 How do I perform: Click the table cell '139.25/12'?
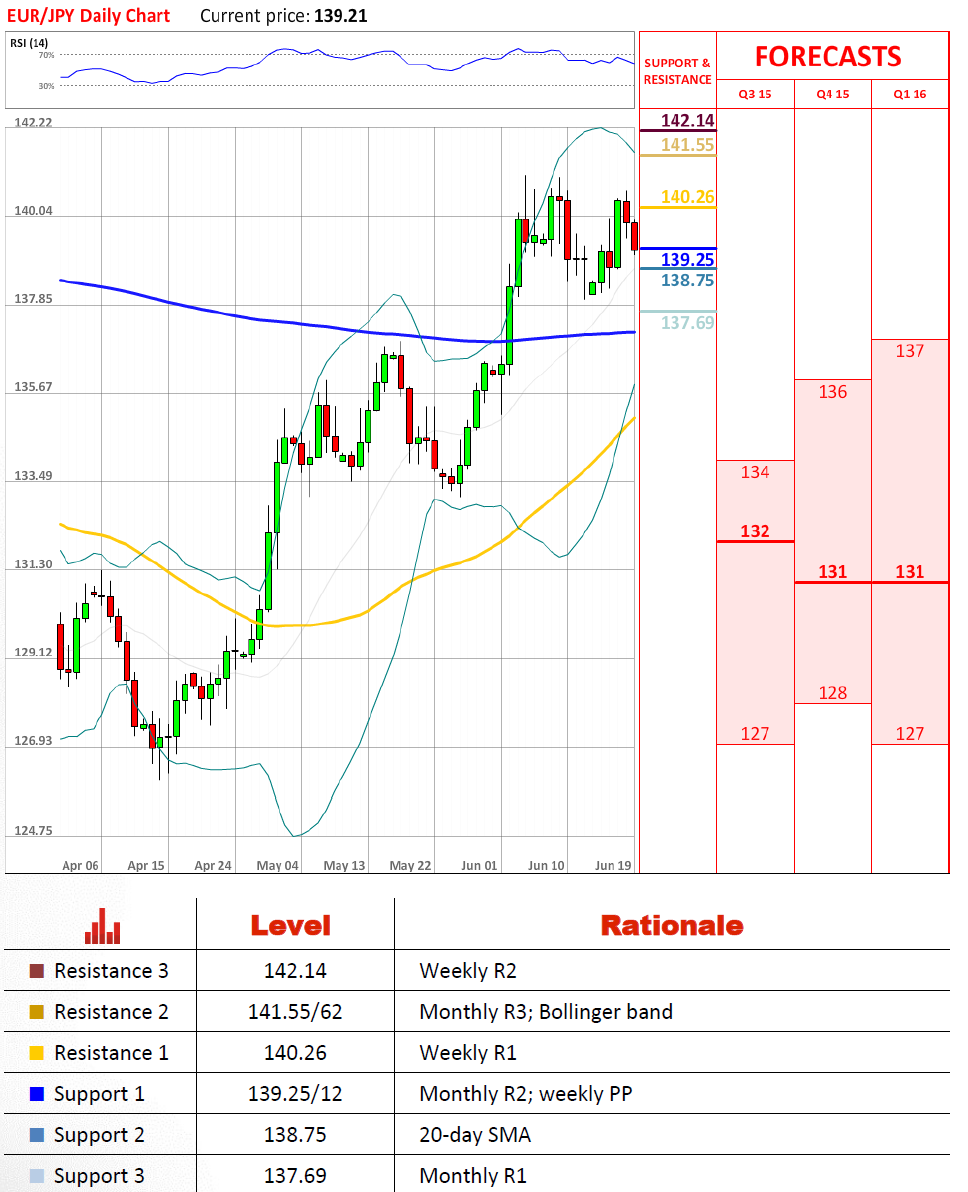(295, 1094)
